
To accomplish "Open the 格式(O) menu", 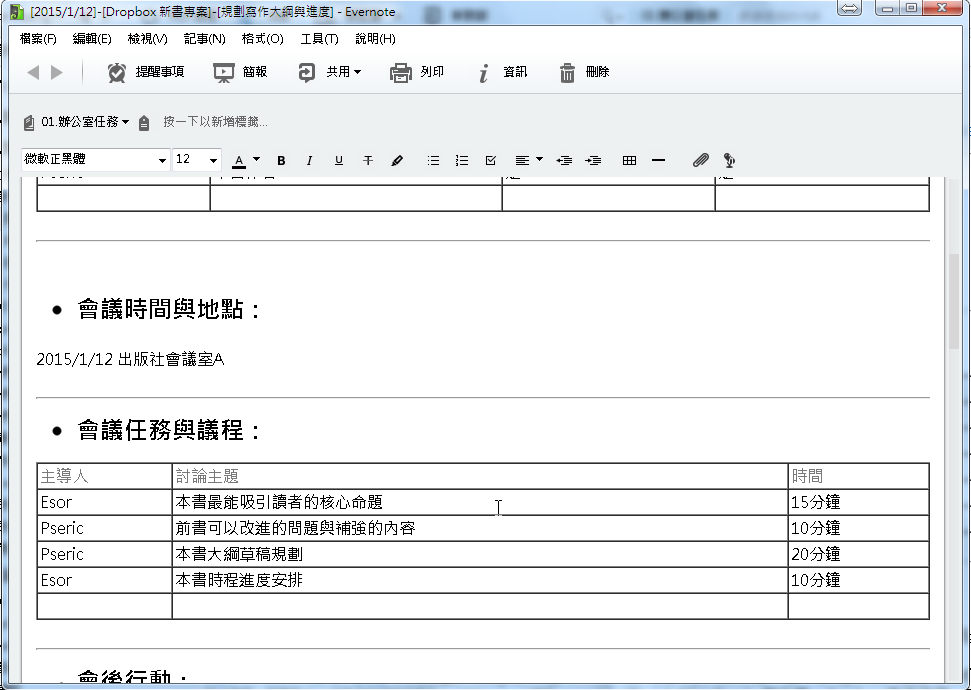I will coord(262,39).
